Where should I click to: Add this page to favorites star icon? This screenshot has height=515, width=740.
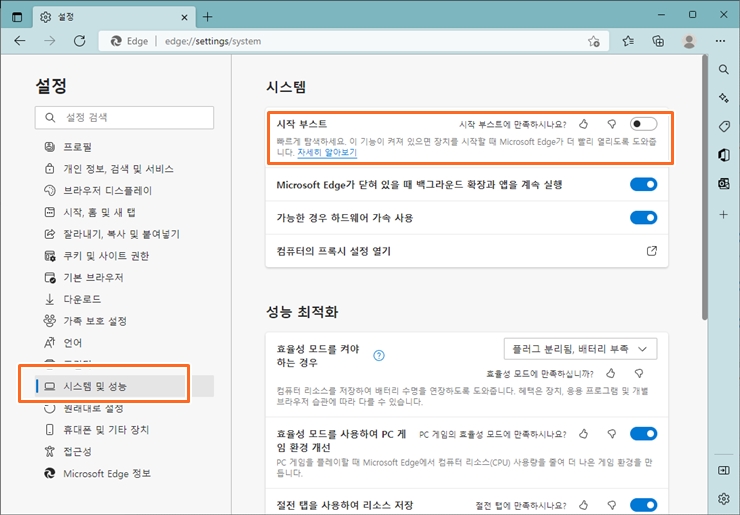594,42
